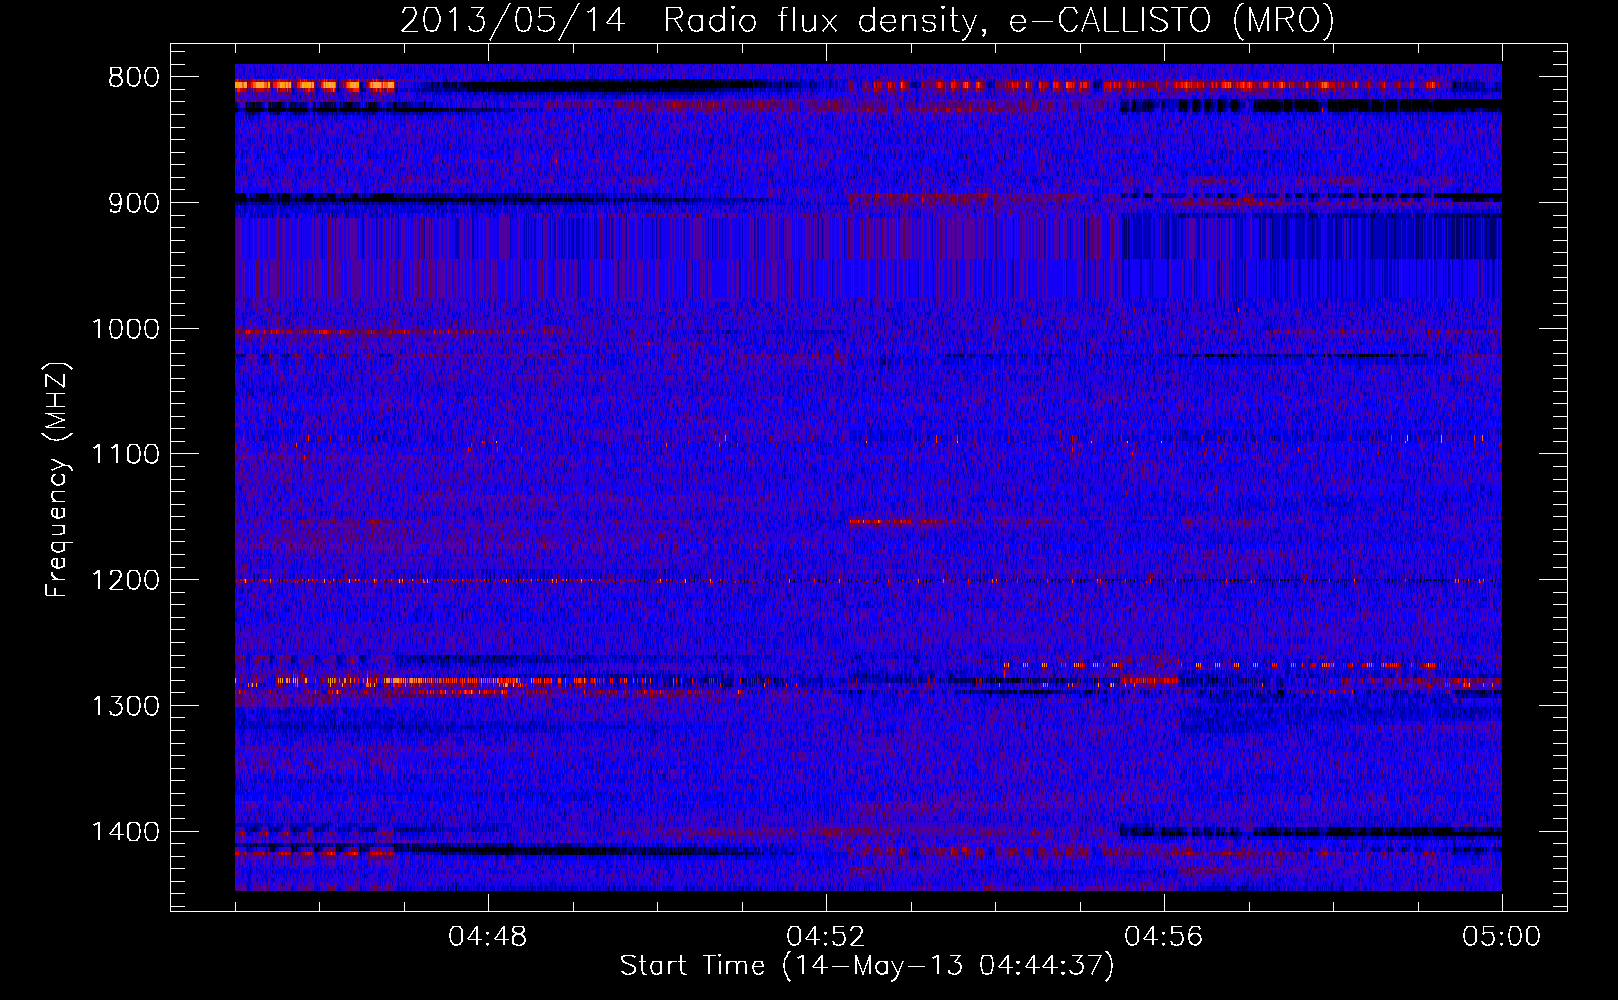Select the 1000 frequency axis label
Screen dimensions: 1618x1000
point(125,329)
